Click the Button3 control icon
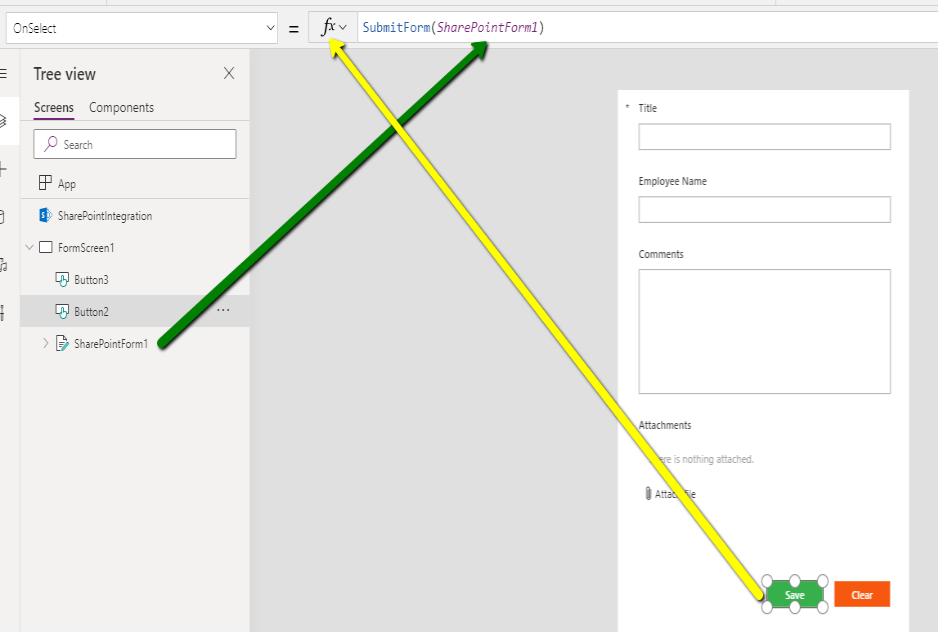The width and height of the screenshot is (938, 632). tap(62, 279)
